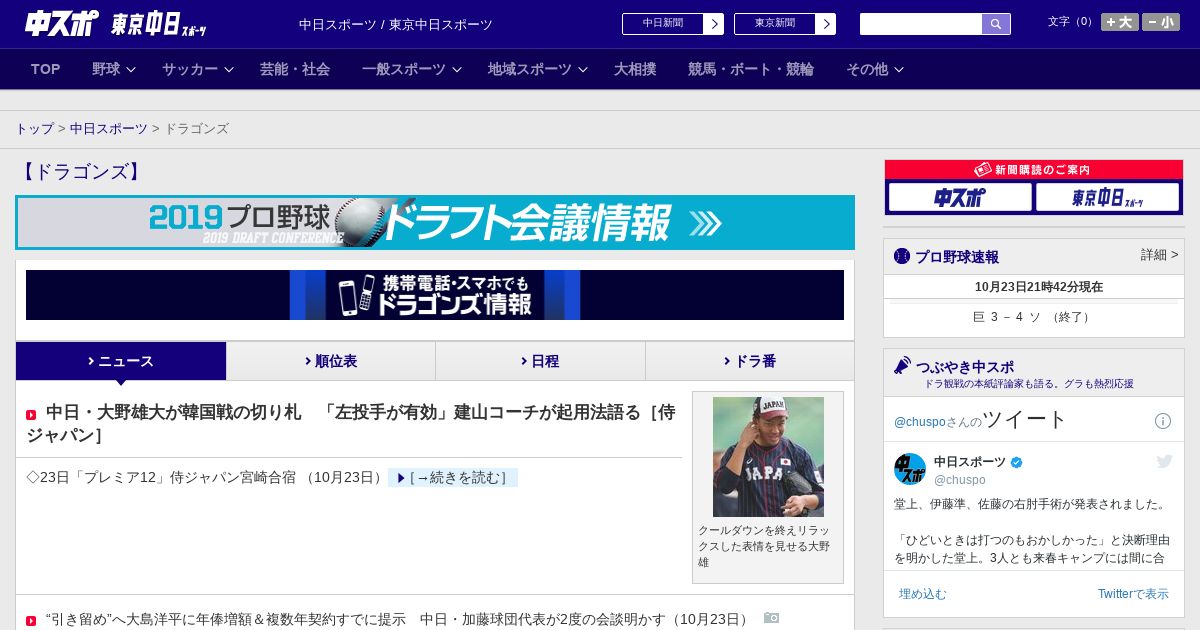Expand the サッカー menu
Screen dimensions: 1200x630
pos(198,69)
